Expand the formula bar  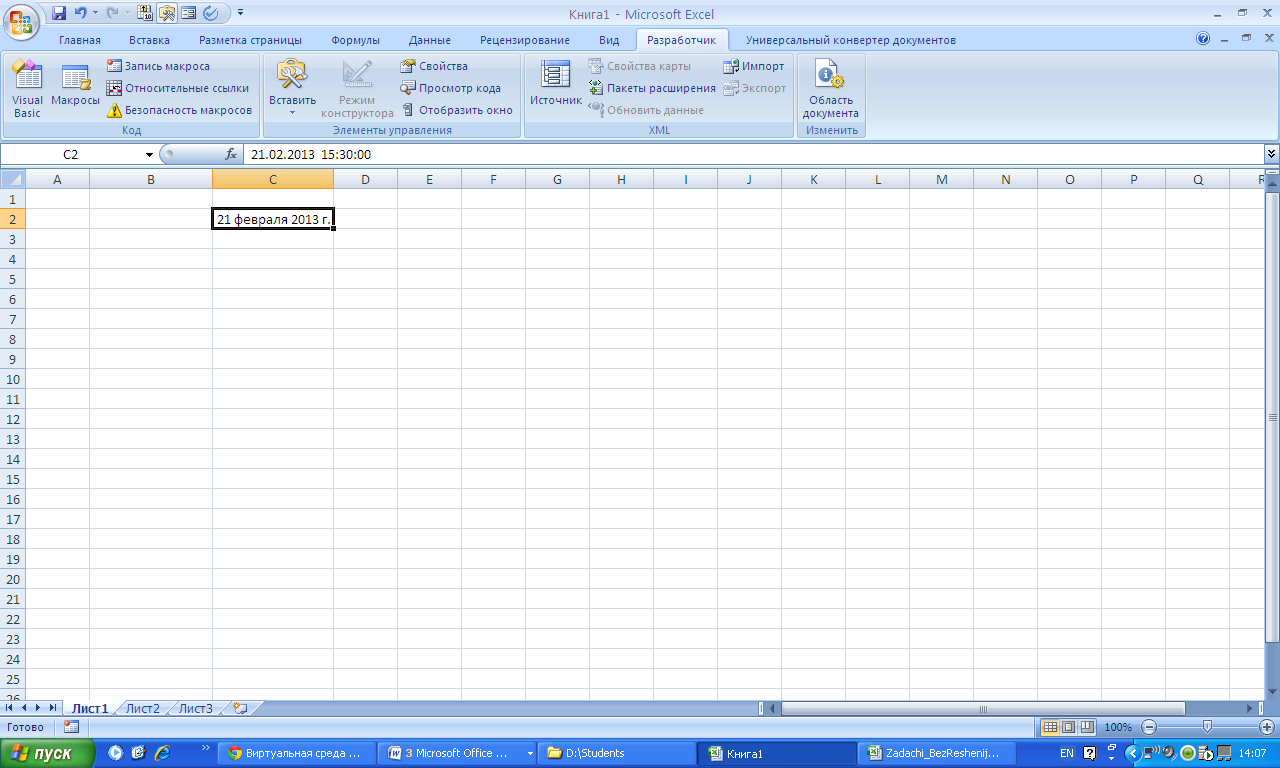[x=1271, y=154]
